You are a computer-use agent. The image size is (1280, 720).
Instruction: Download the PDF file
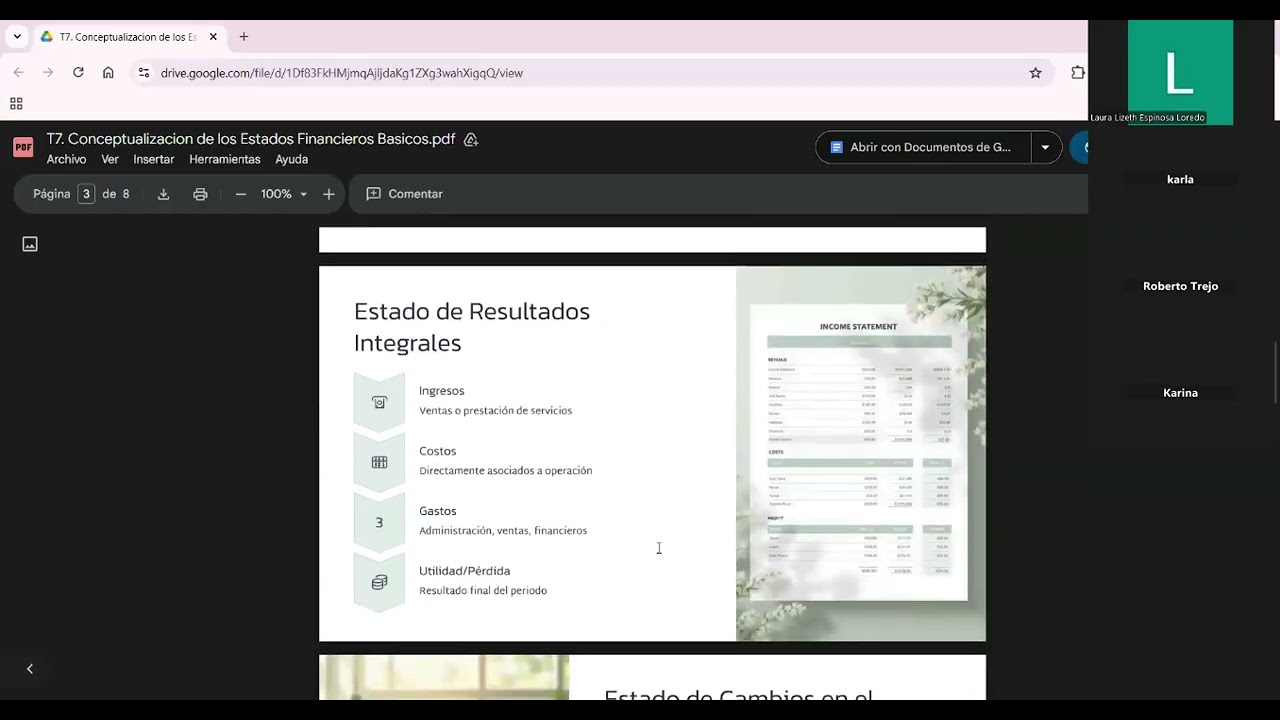point(163,194)
